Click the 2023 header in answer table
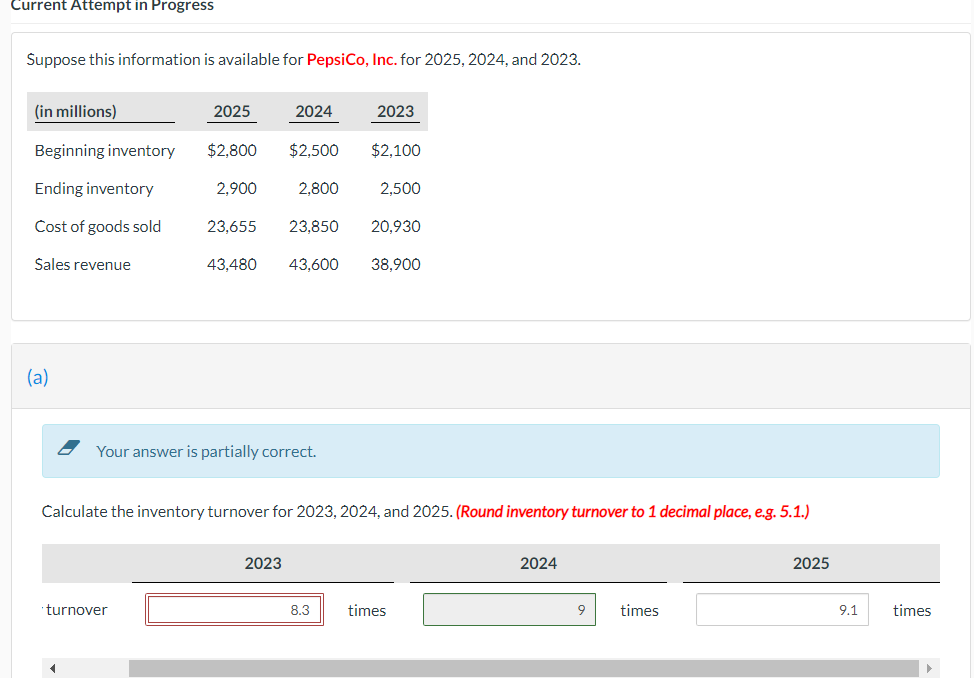974x678 pixels. [263, 563]
